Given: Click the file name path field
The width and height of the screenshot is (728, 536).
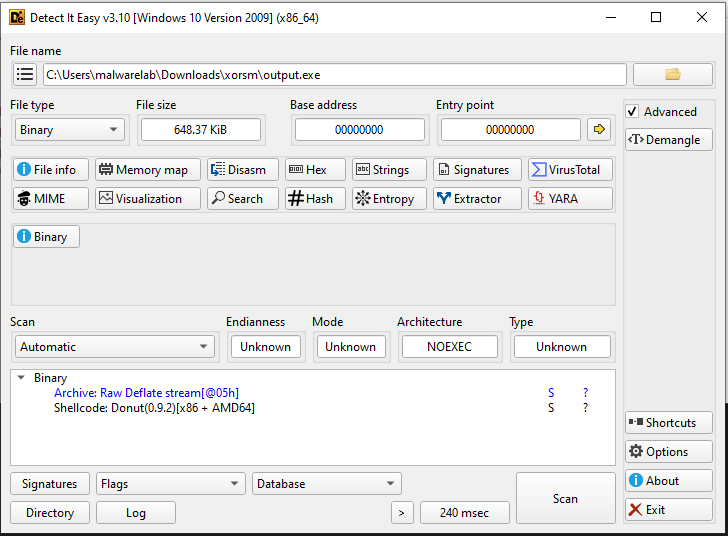Looking at the screenshot, I should (x=334, y=75).
